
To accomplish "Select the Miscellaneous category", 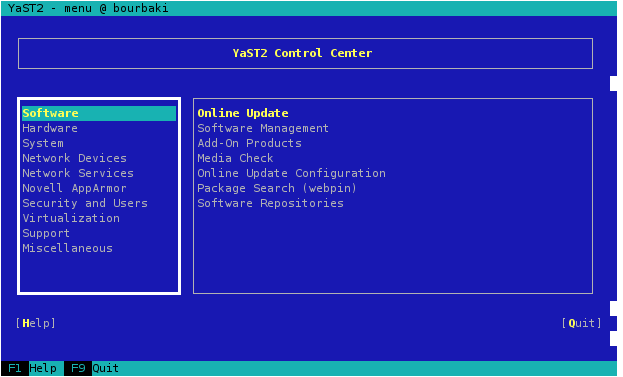I will [x=68, y=249].
